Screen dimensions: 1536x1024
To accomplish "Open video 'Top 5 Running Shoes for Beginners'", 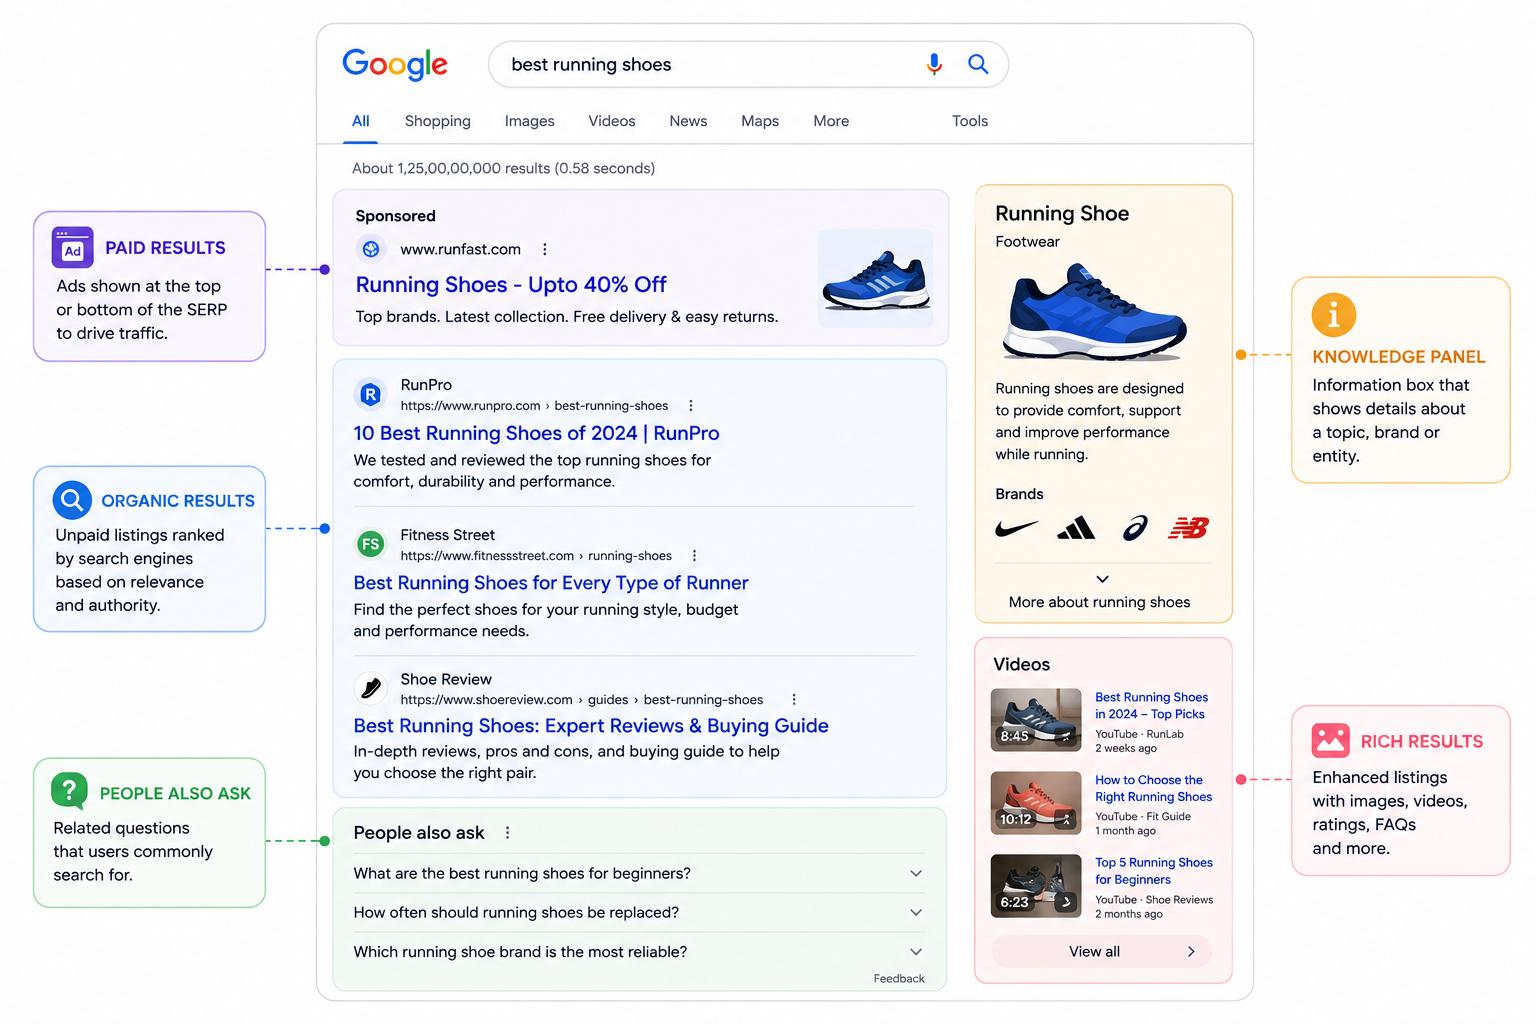I will [x=1153, y=871].
